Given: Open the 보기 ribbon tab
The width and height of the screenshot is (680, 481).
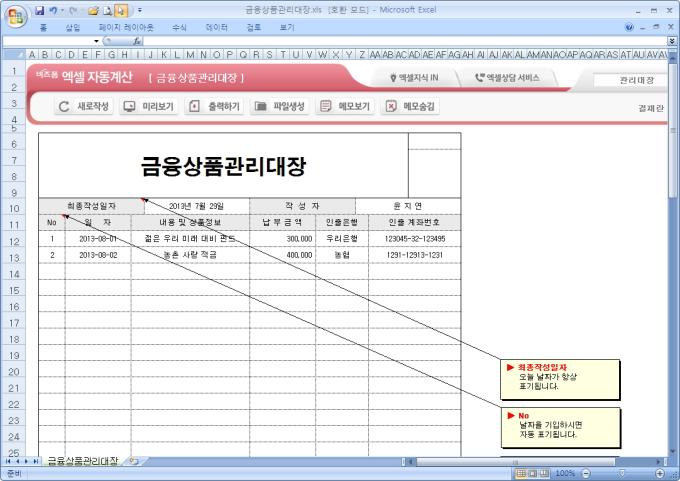Looking at the screenshot, I should coord(287,27).
